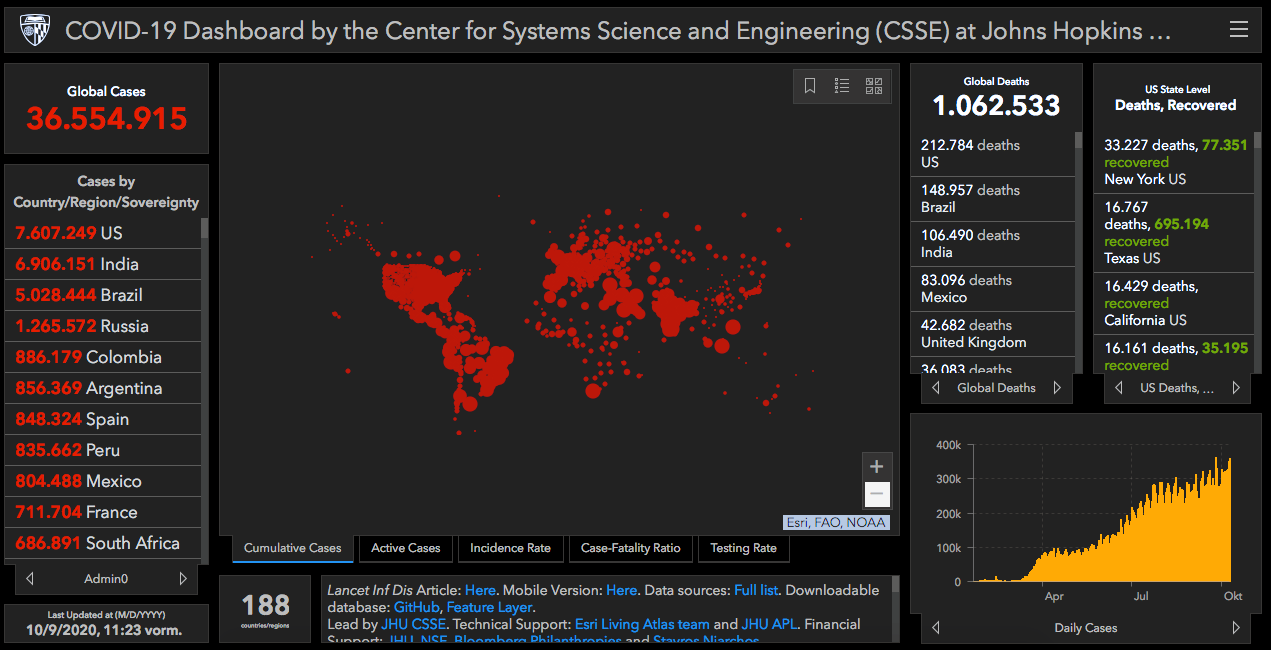Switch to the Active Cases tab
The image size is (1271, 650).
click(x=405, y=548)
